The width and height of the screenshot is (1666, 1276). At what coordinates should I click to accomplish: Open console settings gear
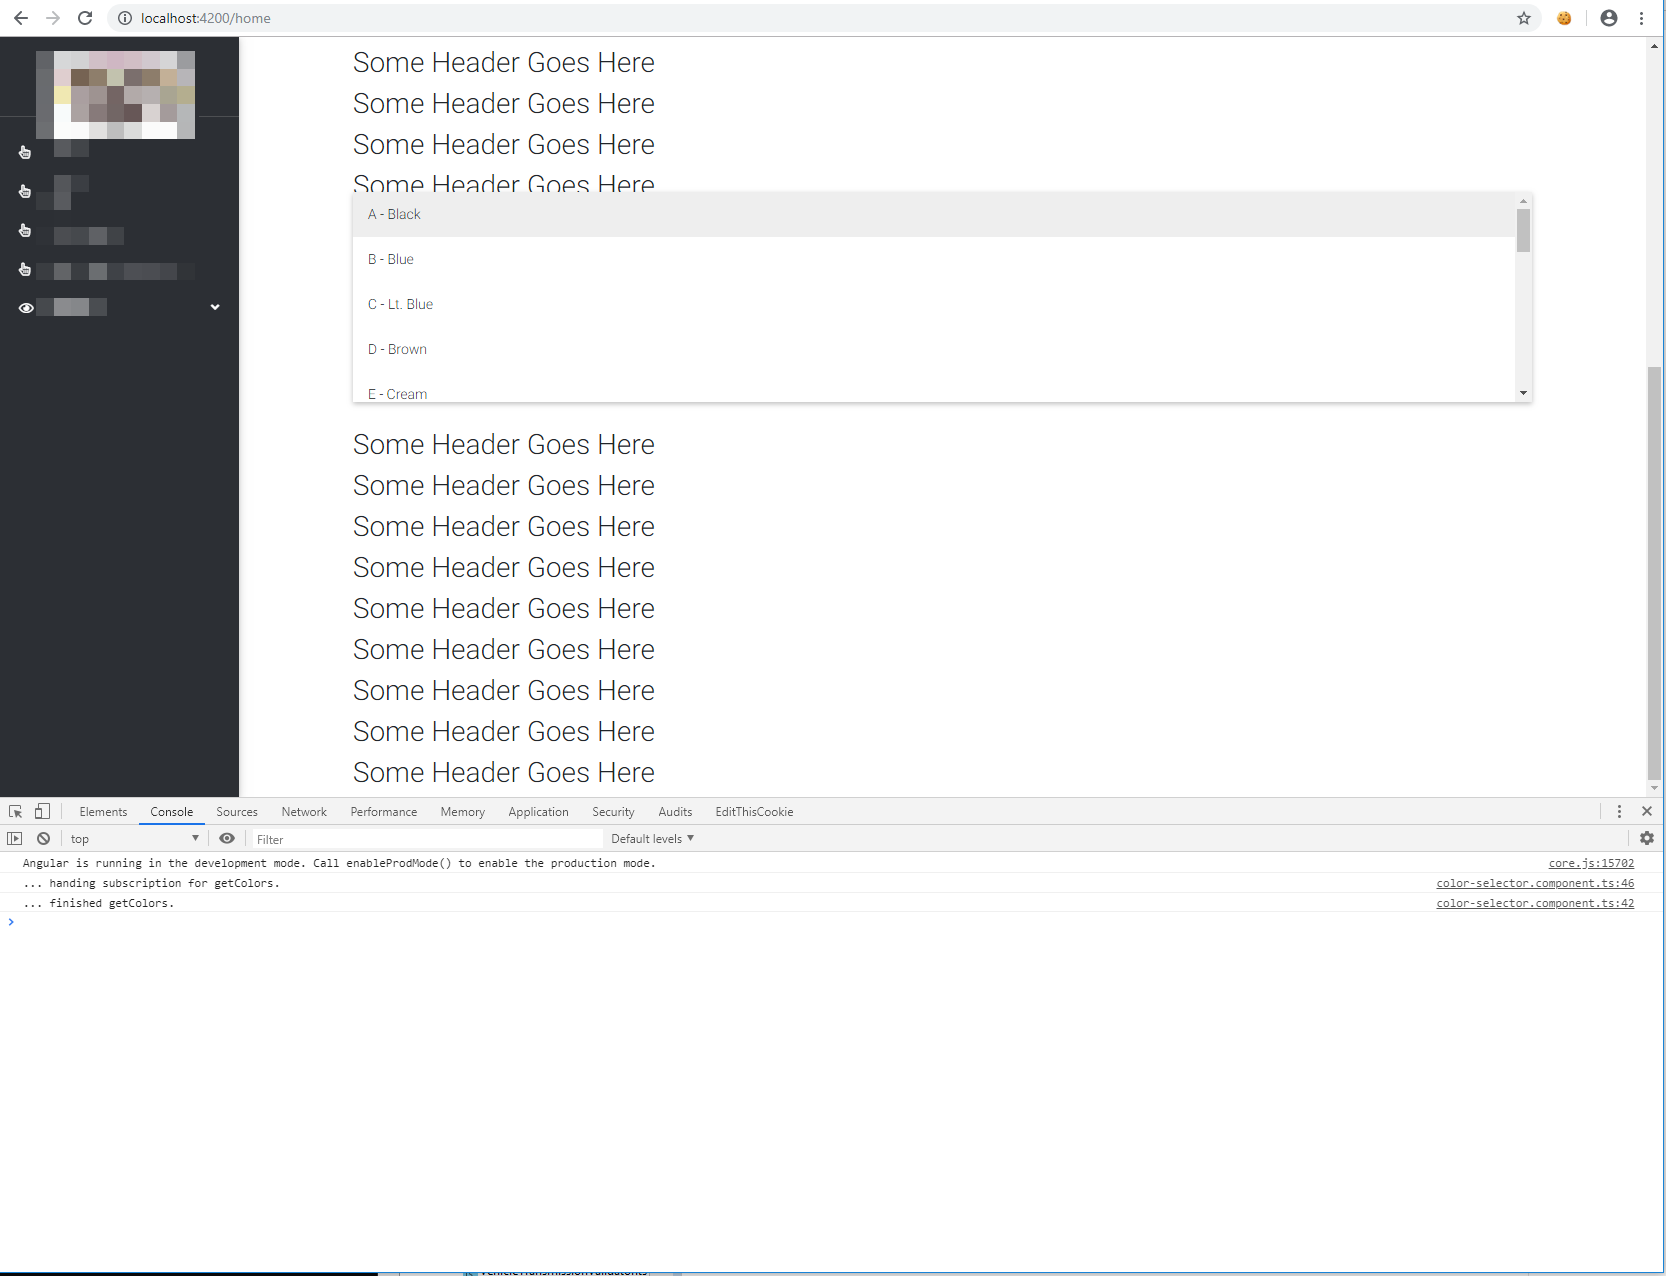coord(1647,839)
